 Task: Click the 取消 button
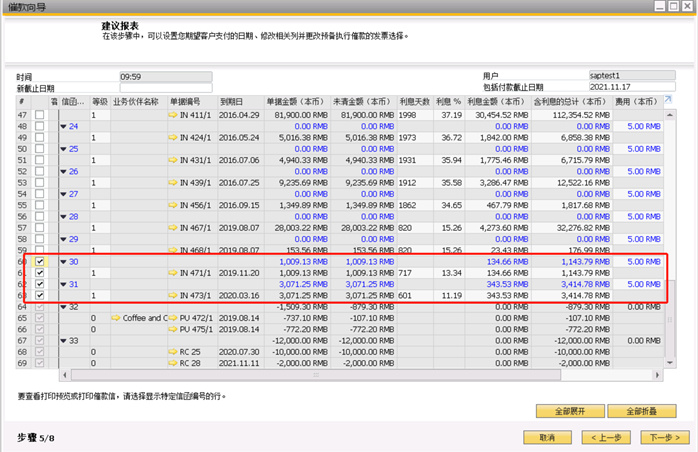coord(547,437)
